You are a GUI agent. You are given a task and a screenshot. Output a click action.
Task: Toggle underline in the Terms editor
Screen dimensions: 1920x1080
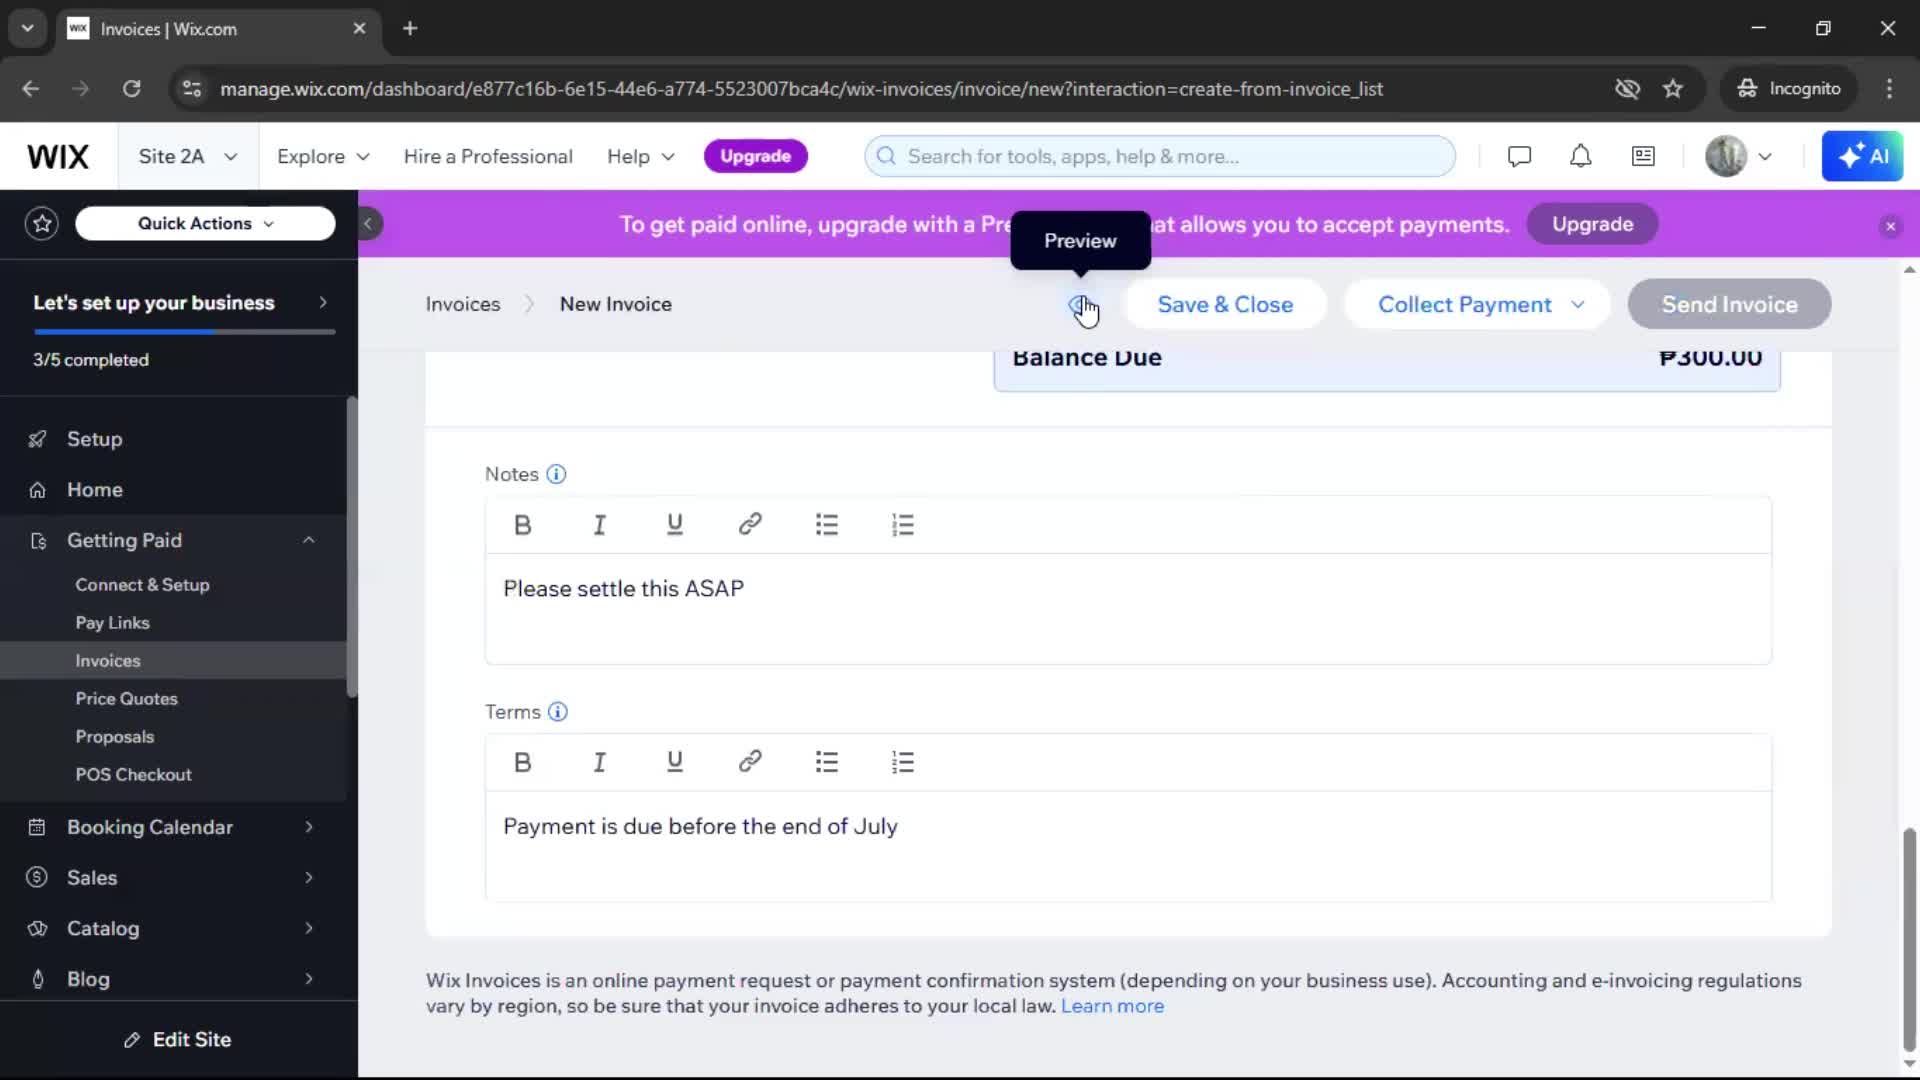(675, 763)
